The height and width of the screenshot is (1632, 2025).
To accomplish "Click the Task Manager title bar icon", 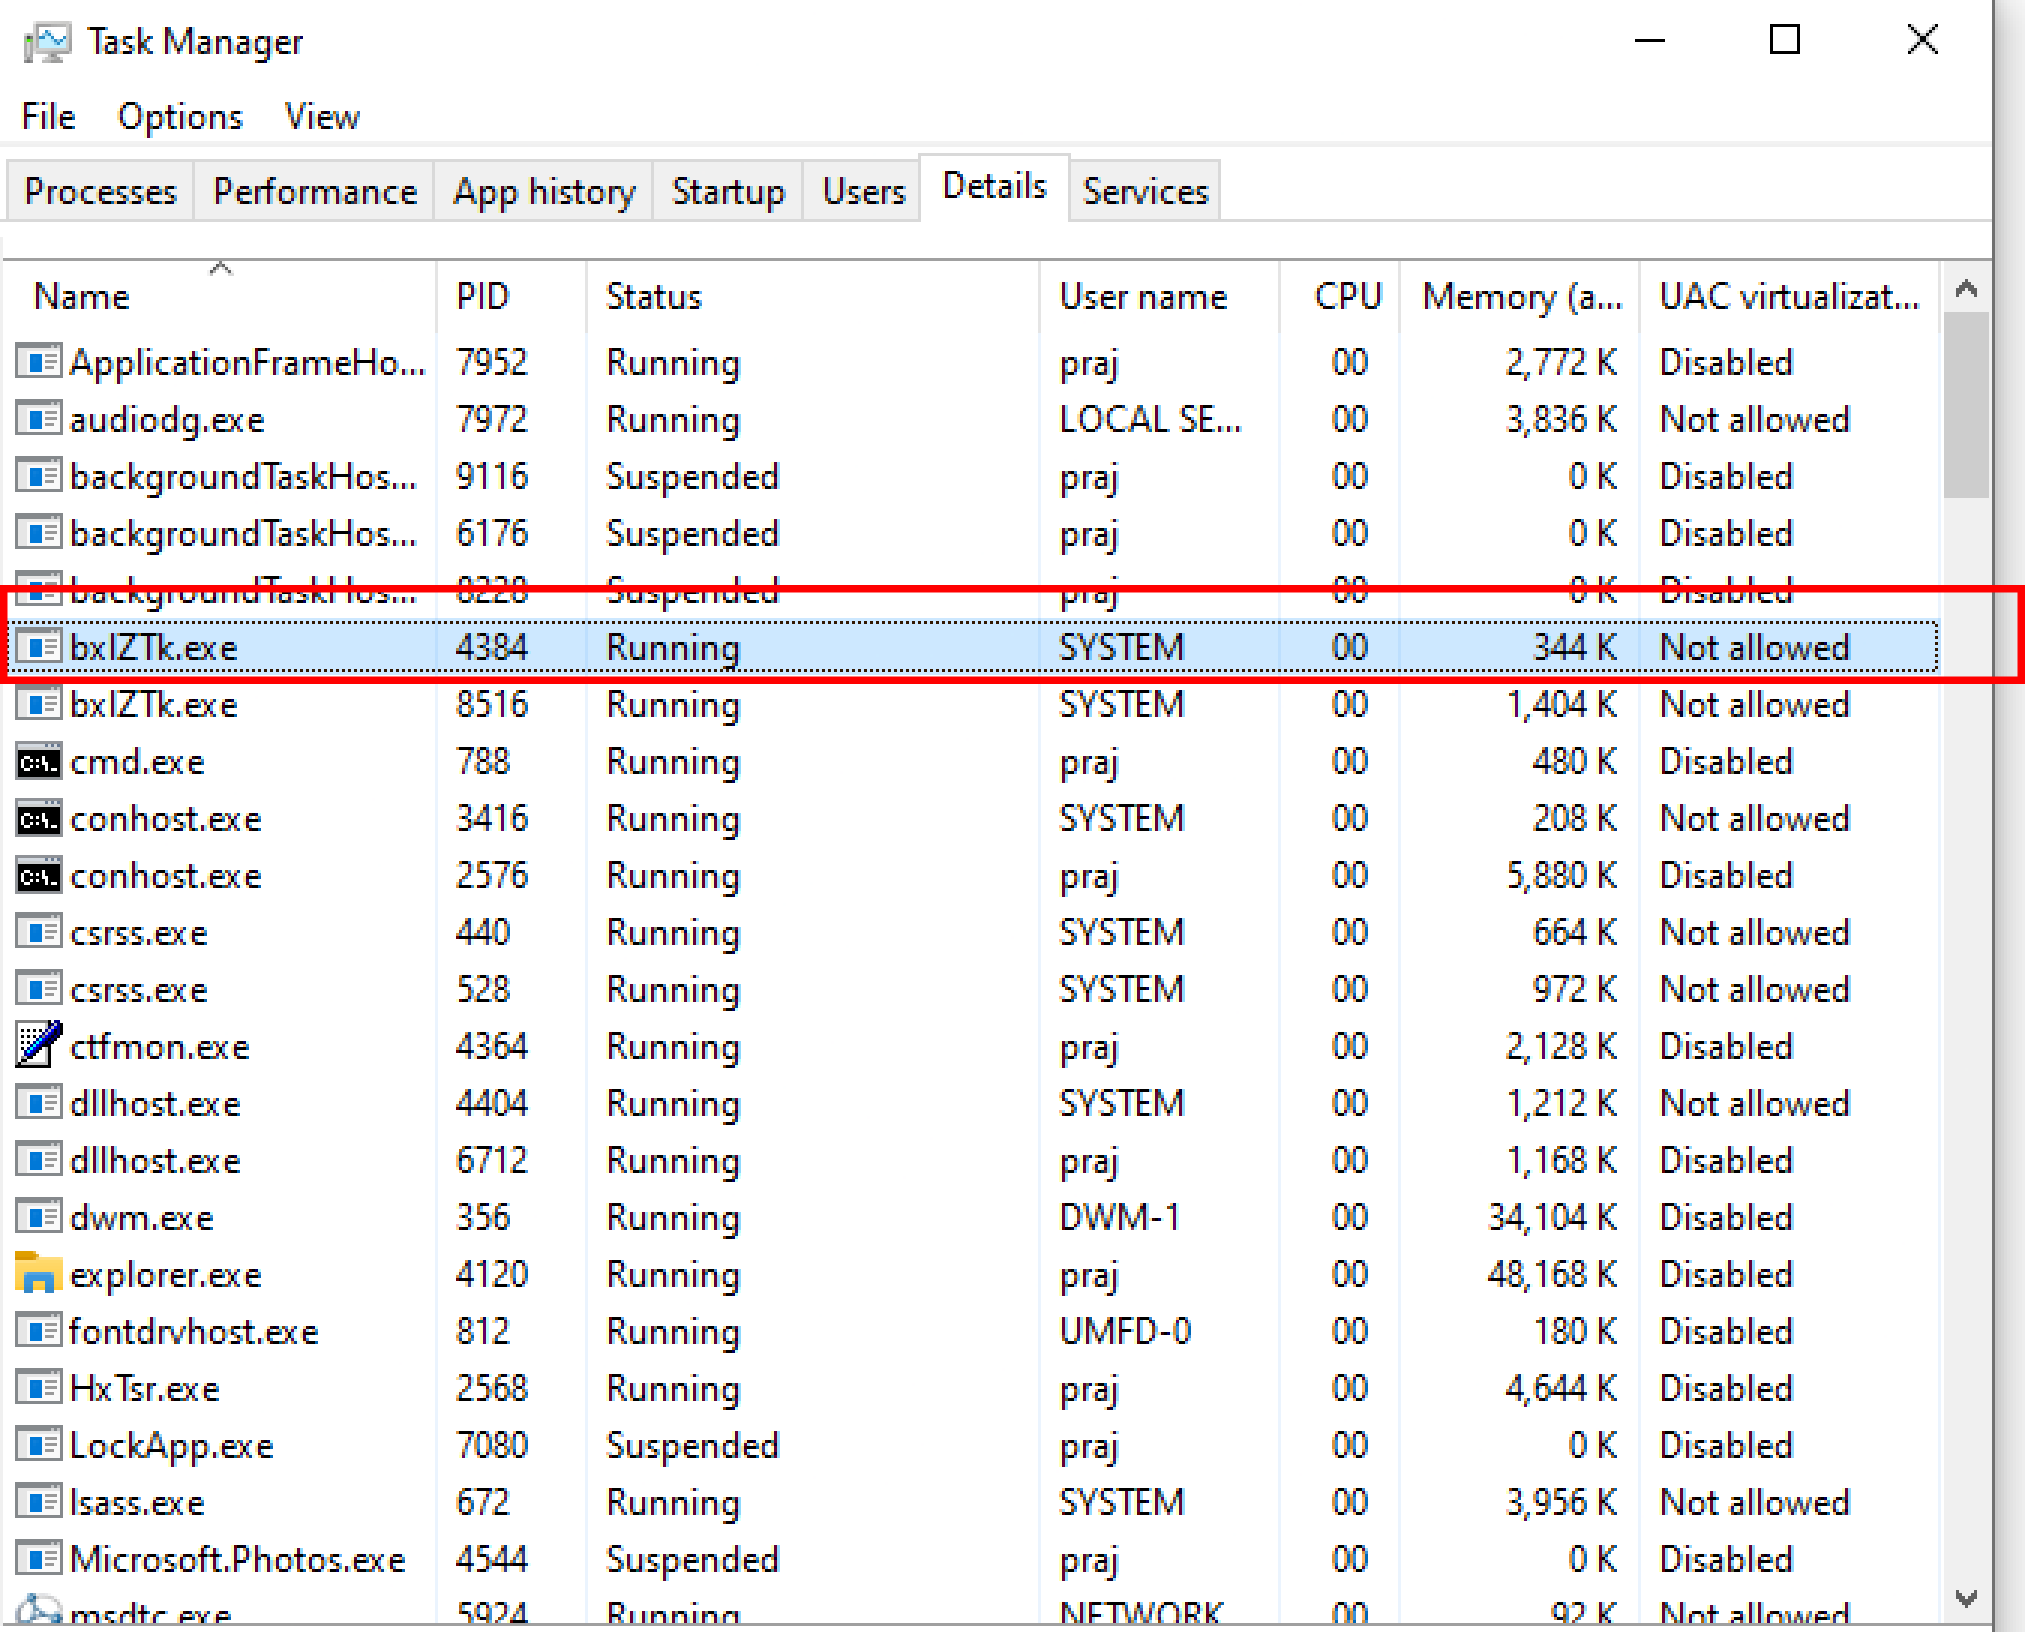I will tap(46, 42).
